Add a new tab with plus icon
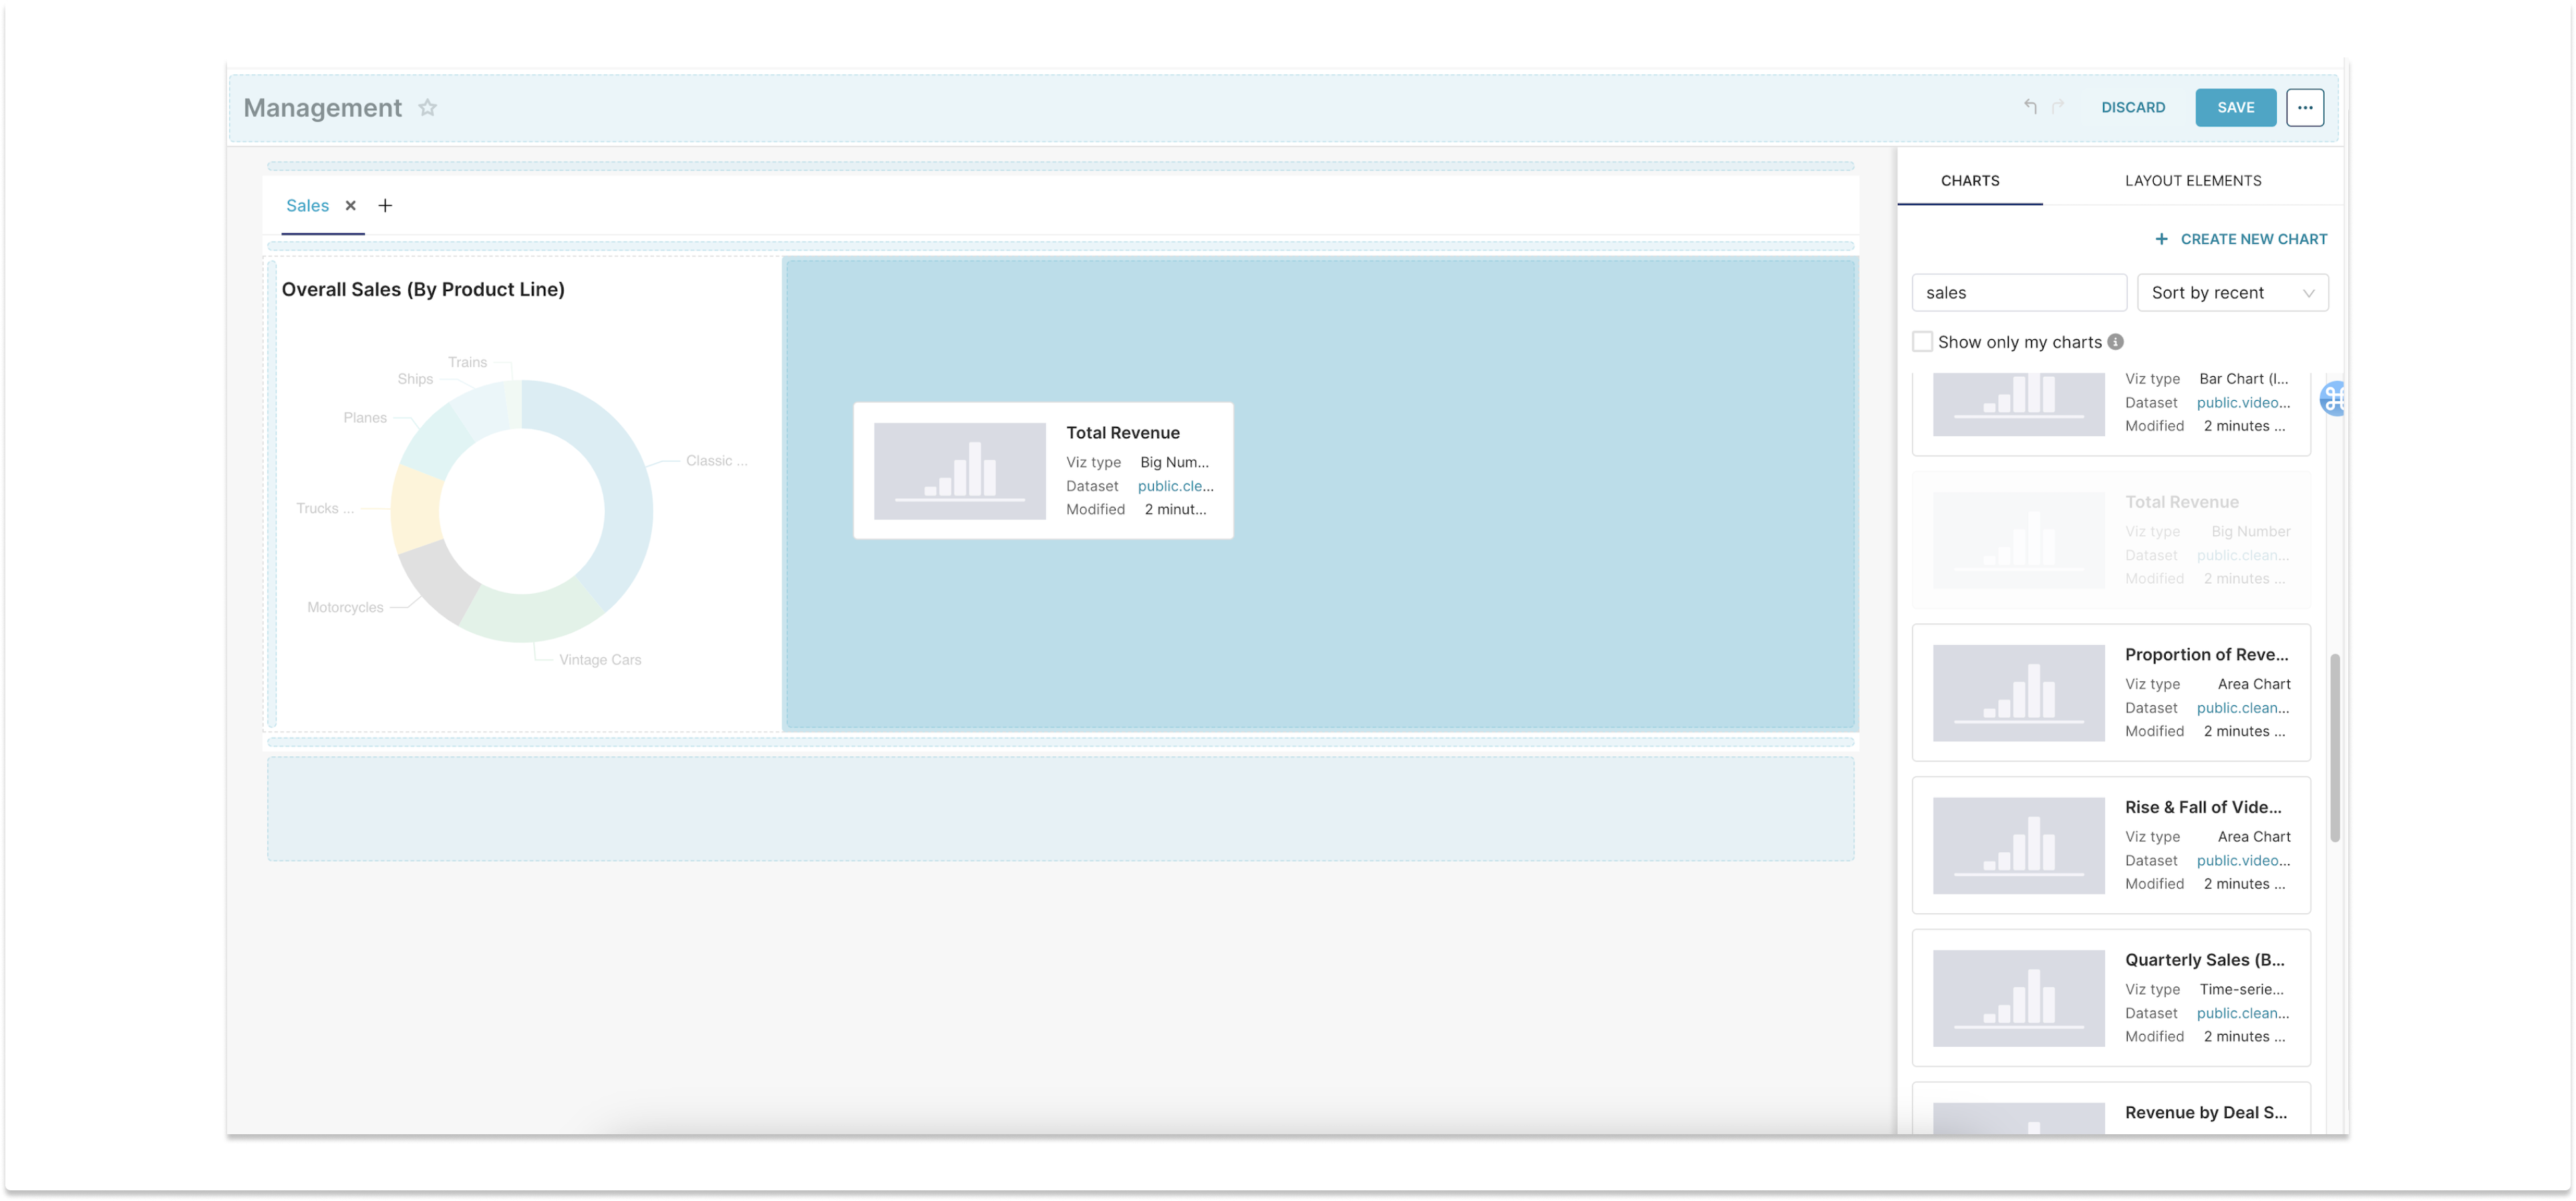This screenshot has width=2576, height=1201. (x=385, y=206)
